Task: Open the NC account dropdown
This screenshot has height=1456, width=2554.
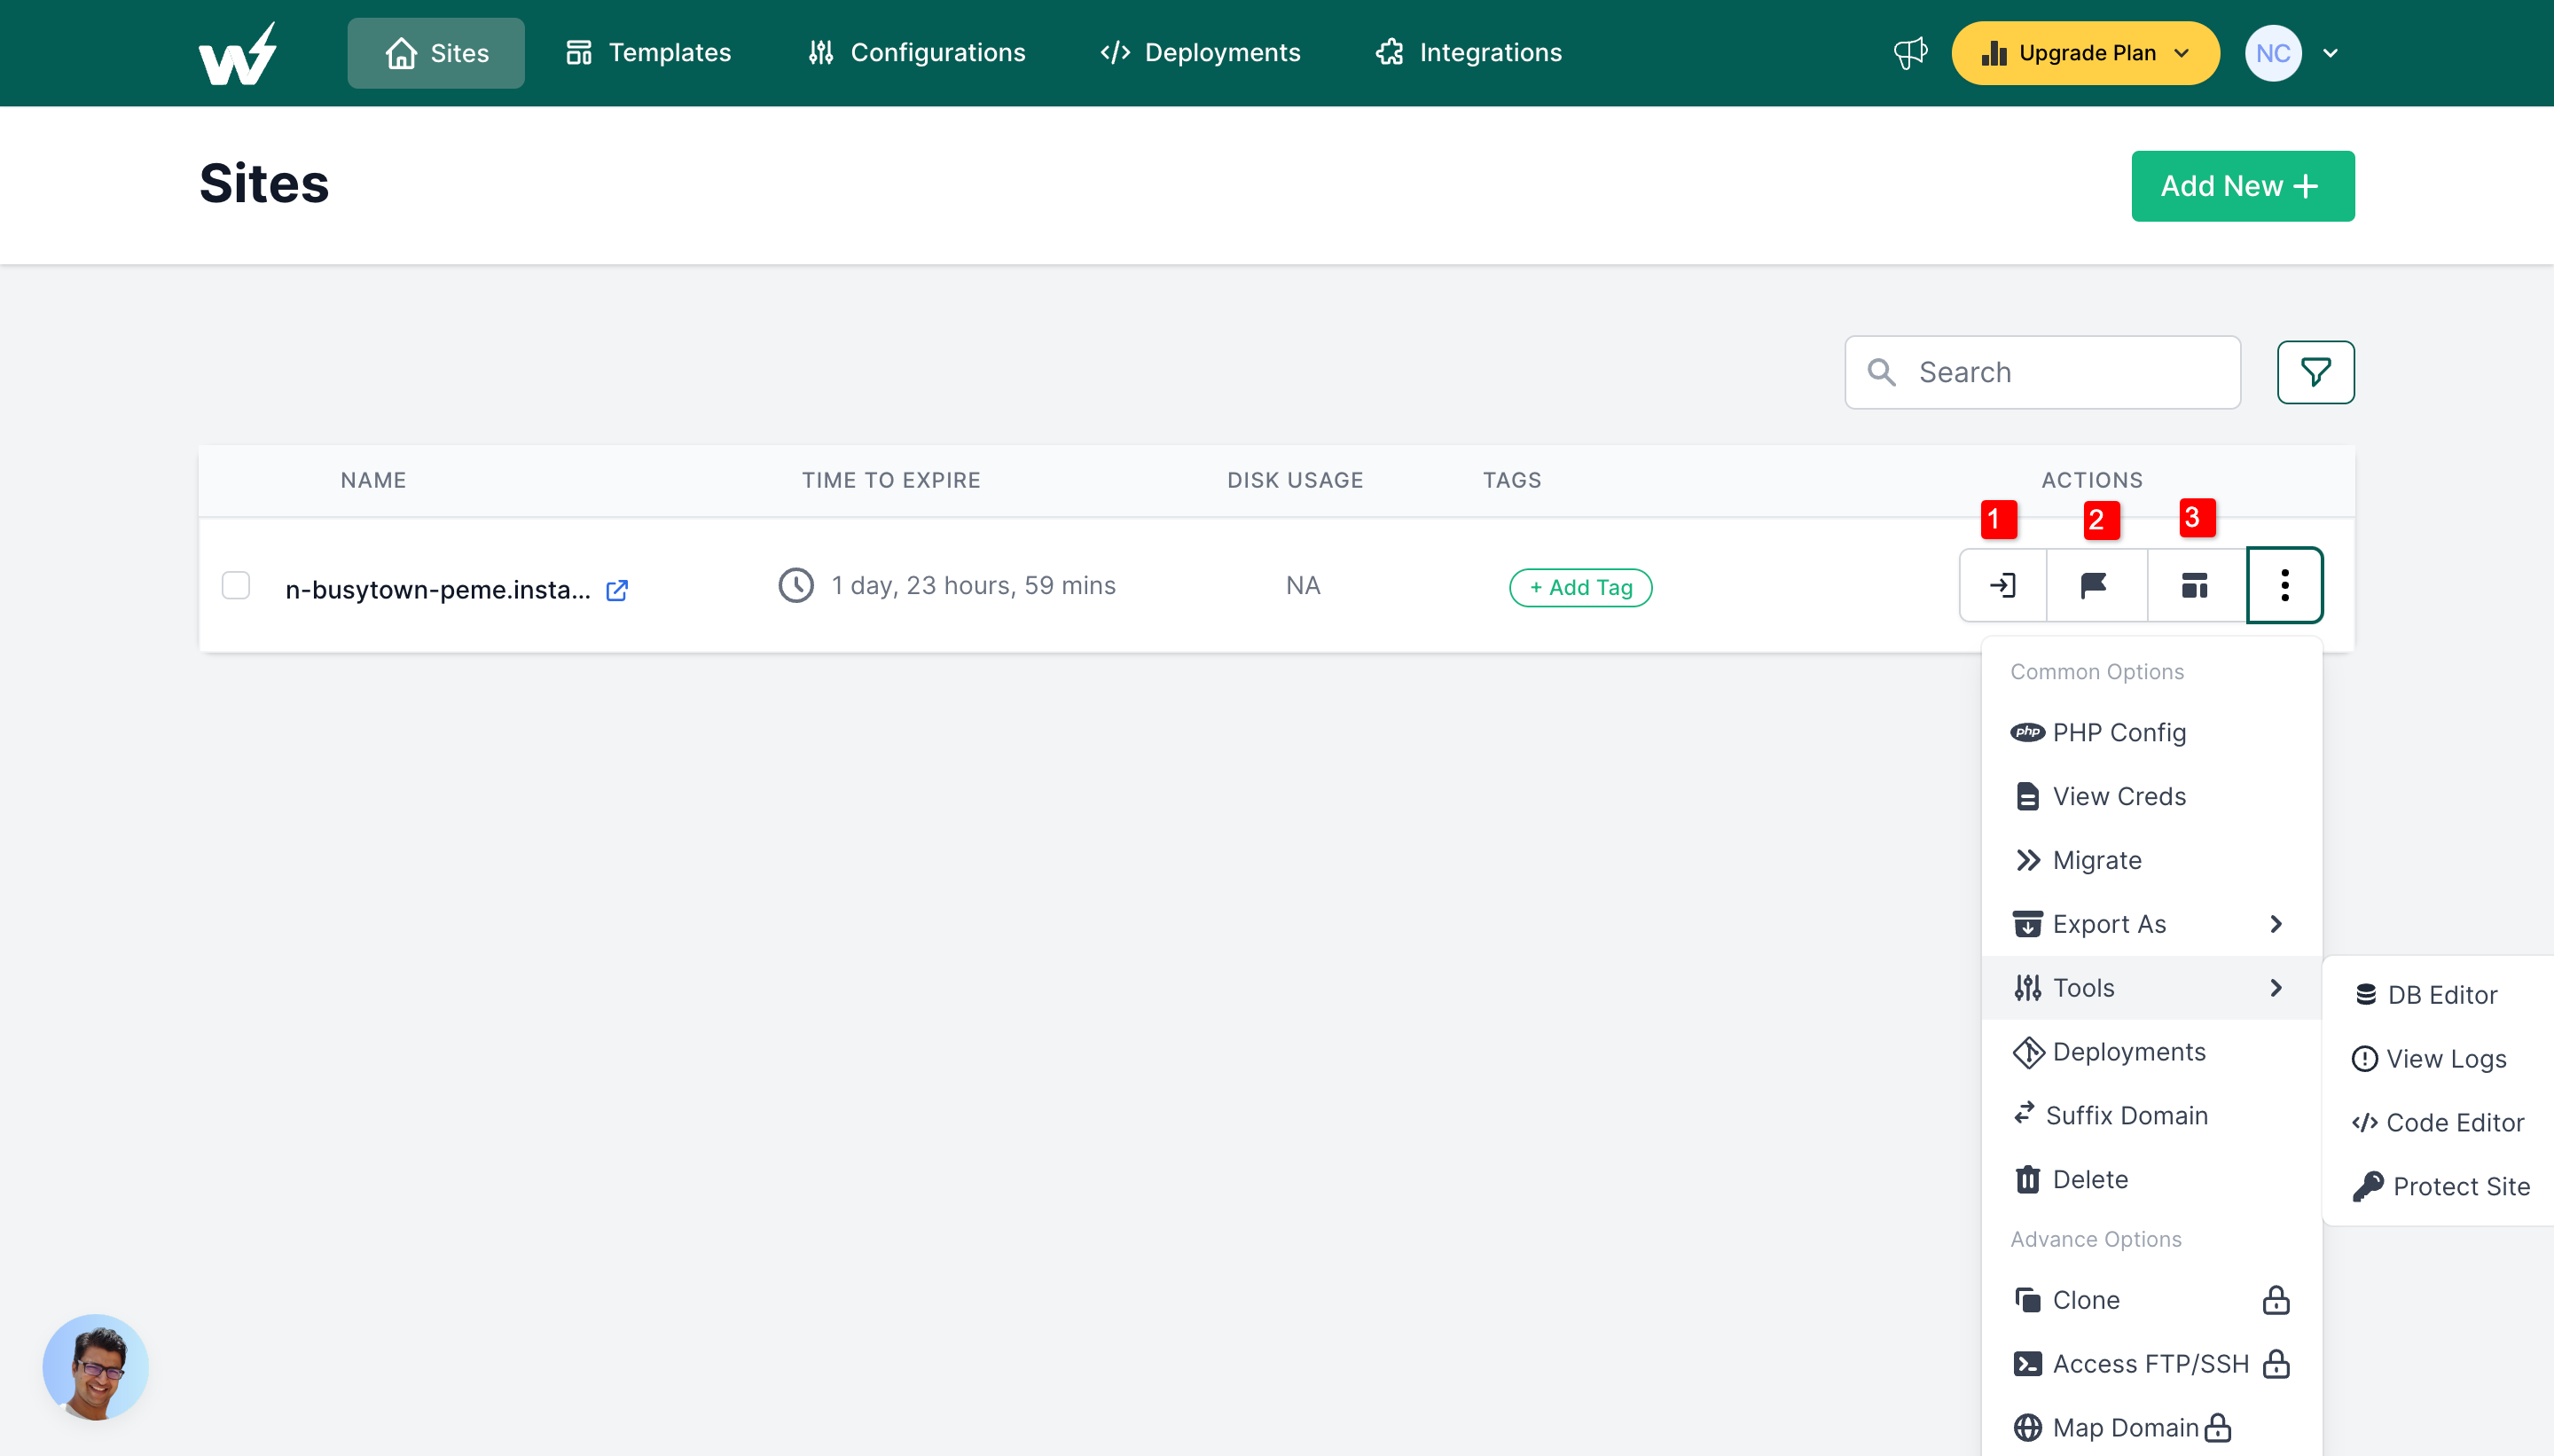Action: pos(2295,52)
